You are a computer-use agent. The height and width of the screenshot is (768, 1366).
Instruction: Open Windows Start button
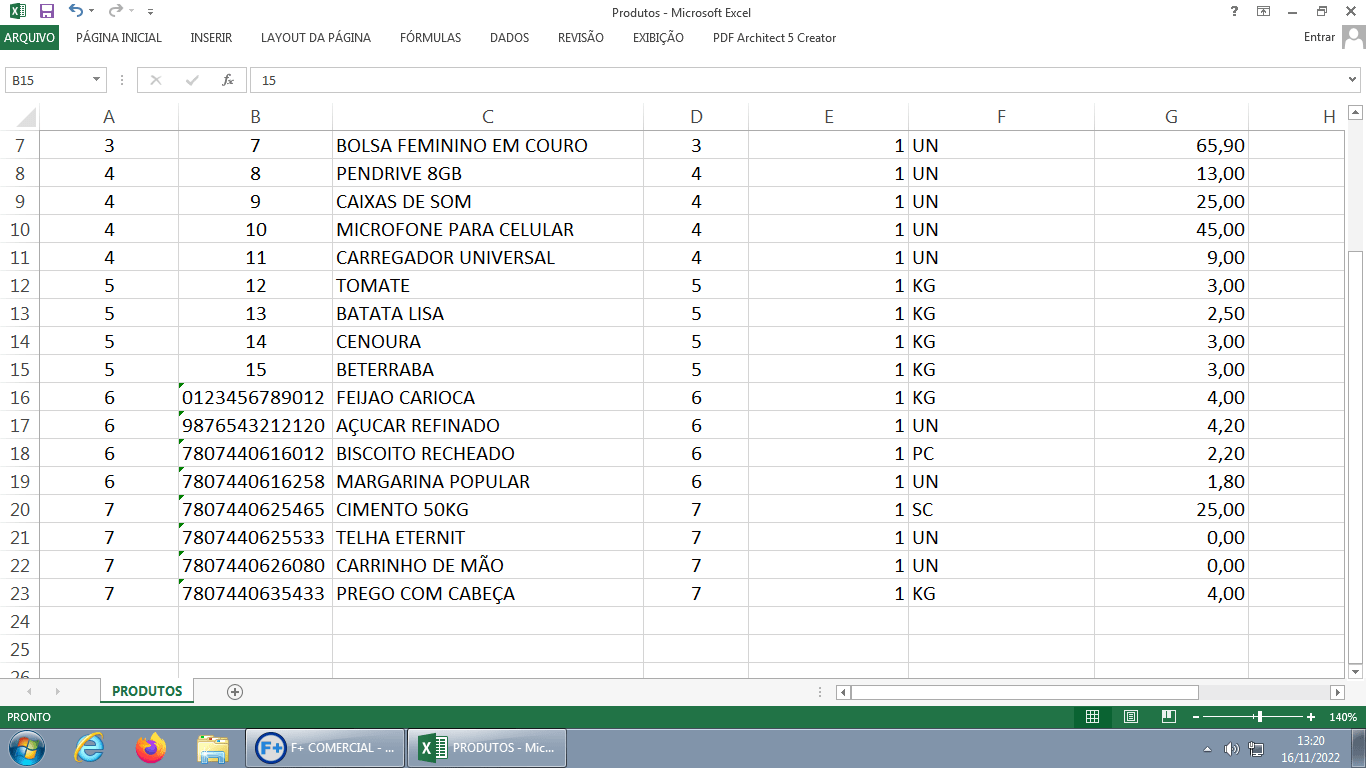point(26,748)
